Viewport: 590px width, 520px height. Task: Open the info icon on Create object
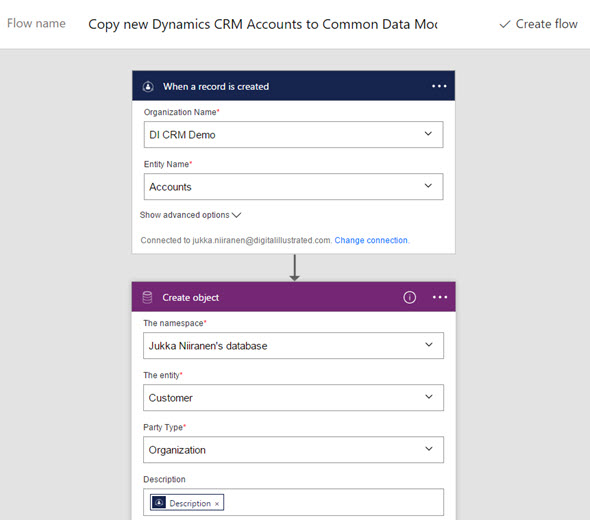pyautogui.click(x=409, y=297)
